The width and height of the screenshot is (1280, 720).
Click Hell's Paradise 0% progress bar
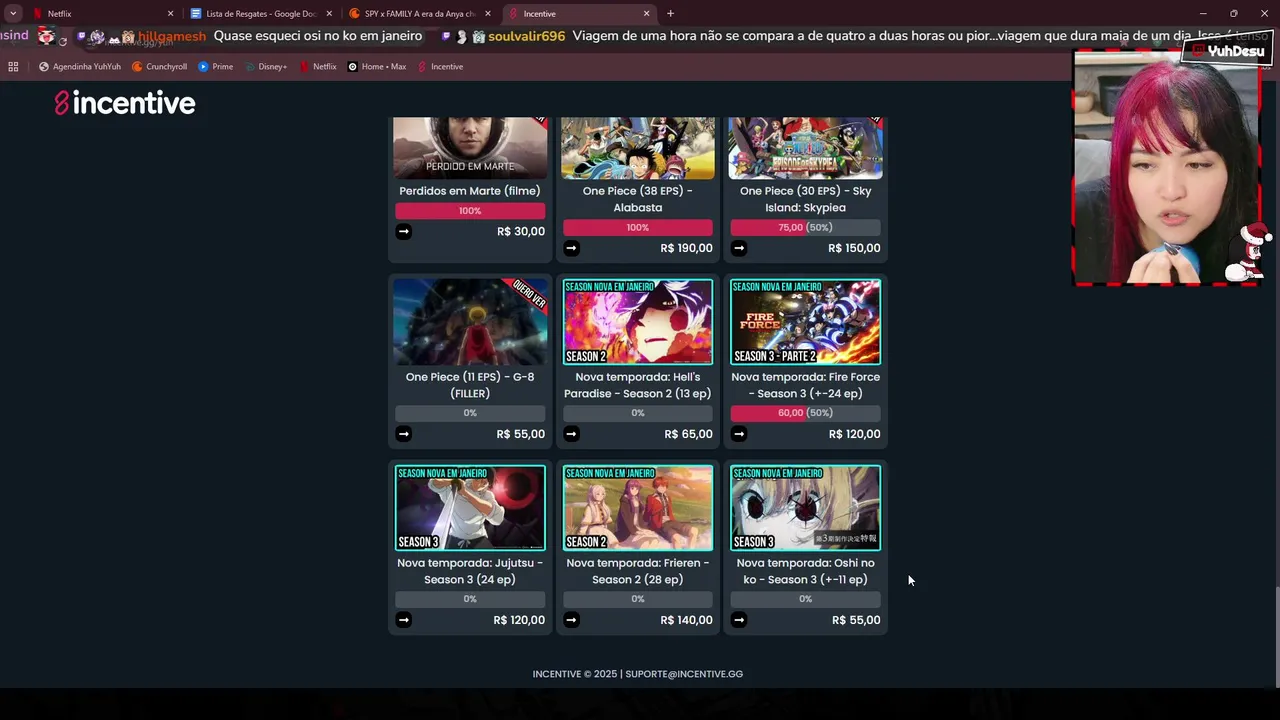638,413
